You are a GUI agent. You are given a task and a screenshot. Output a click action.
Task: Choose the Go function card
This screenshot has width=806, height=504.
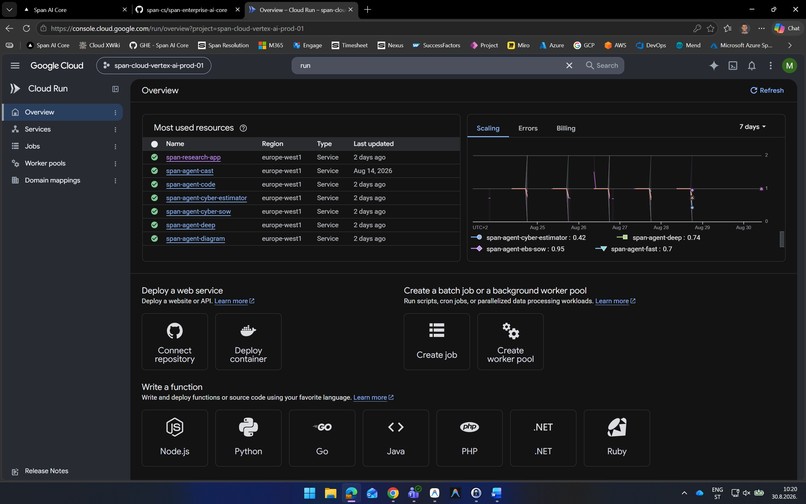tap(322, 438)
